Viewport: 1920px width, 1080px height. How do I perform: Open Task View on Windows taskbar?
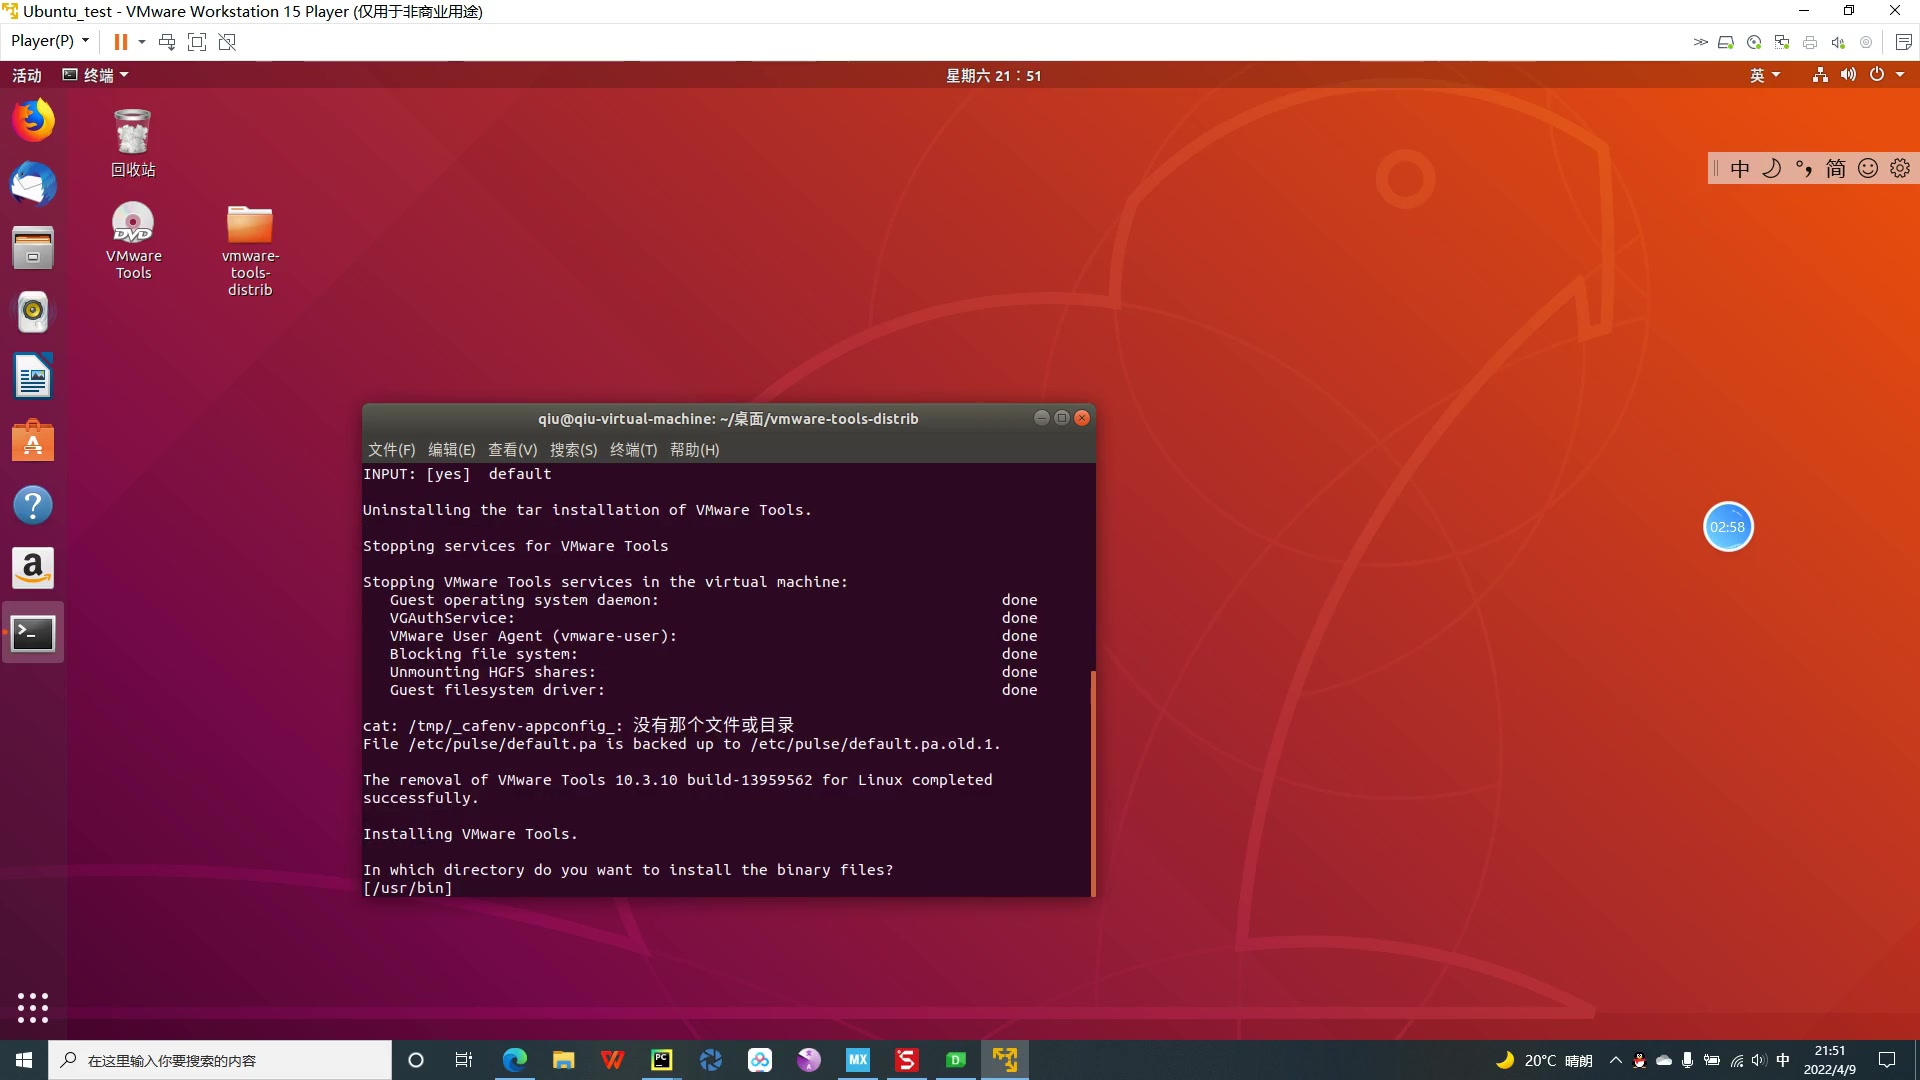tap(464, 1060)
